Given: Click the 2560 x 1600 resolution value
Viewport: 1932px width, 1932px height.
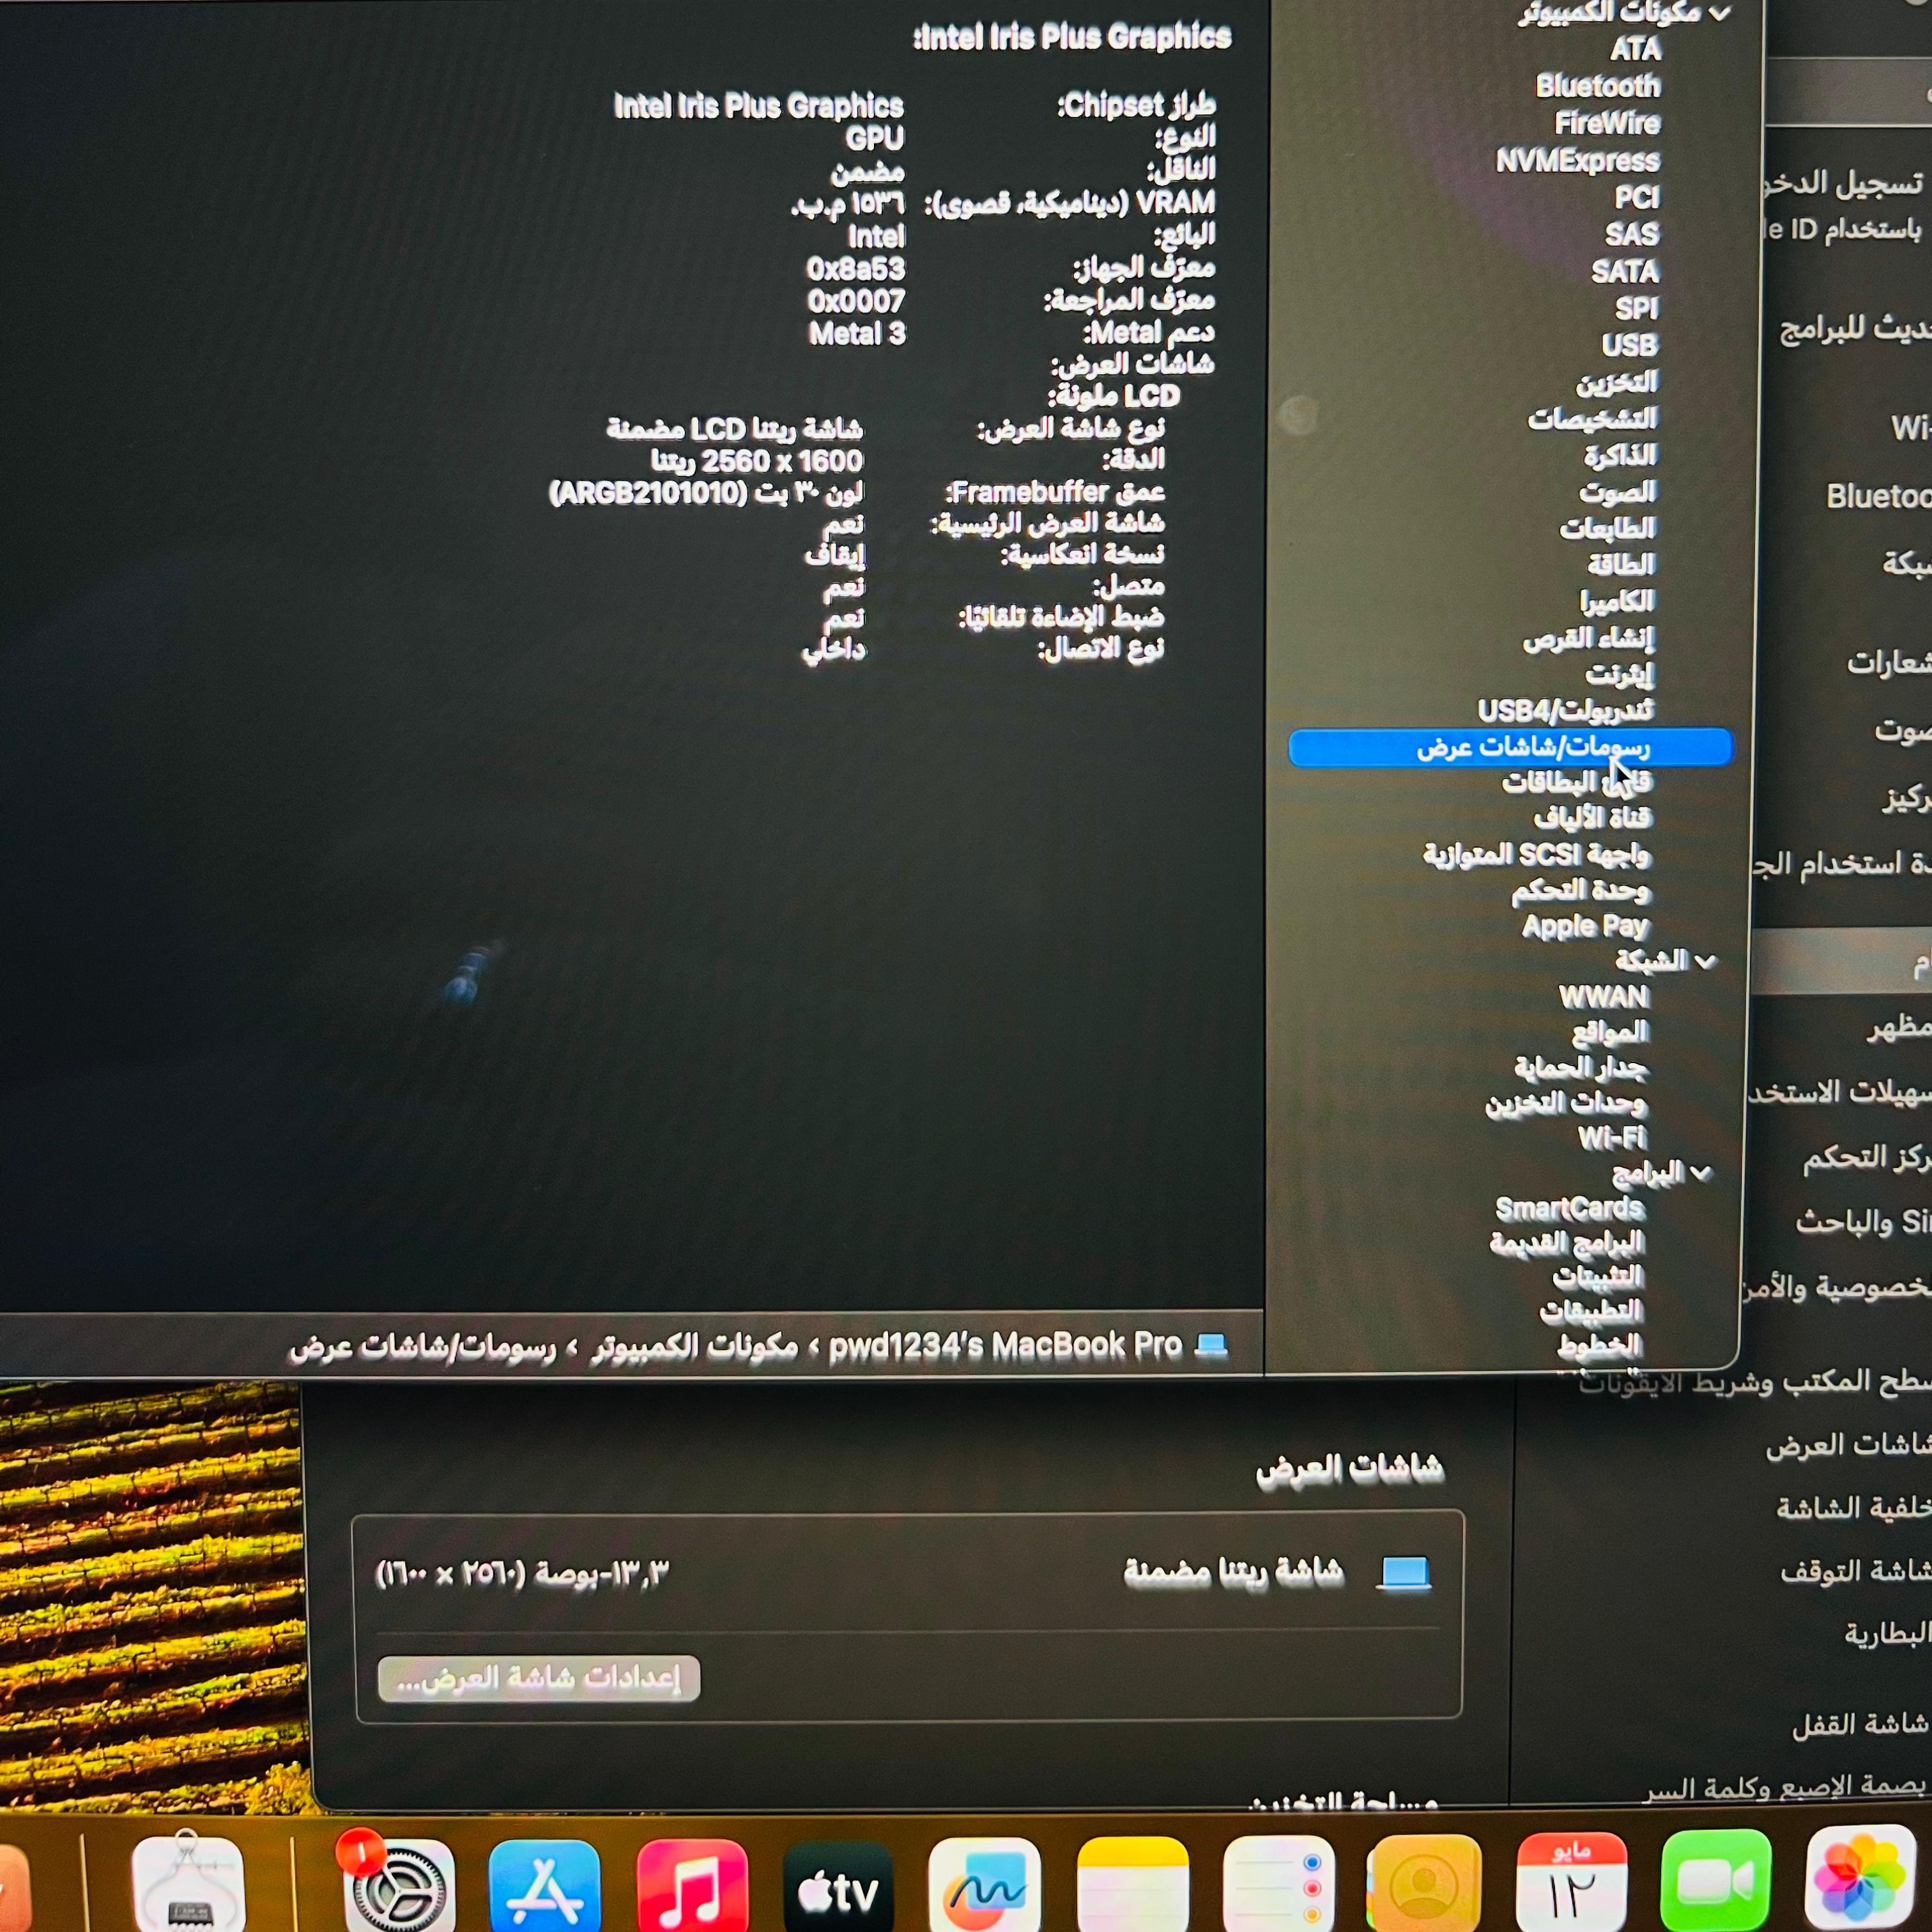Looking at the screenshot, I should pyautogui.click(x=757, y=461).
